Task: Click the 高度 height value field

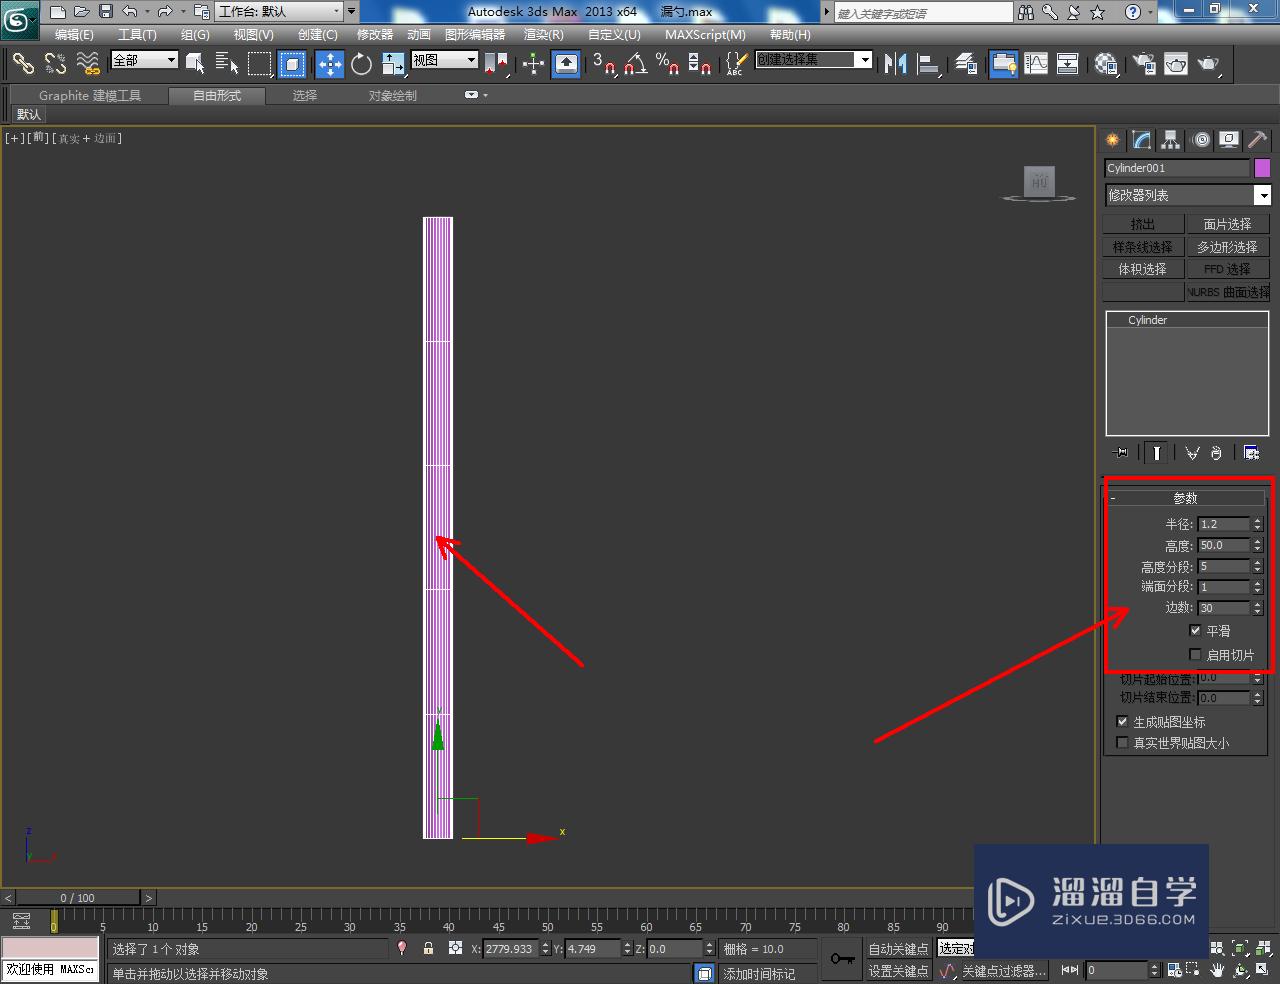Action: pyautogui.click(x=1224, y=545)
